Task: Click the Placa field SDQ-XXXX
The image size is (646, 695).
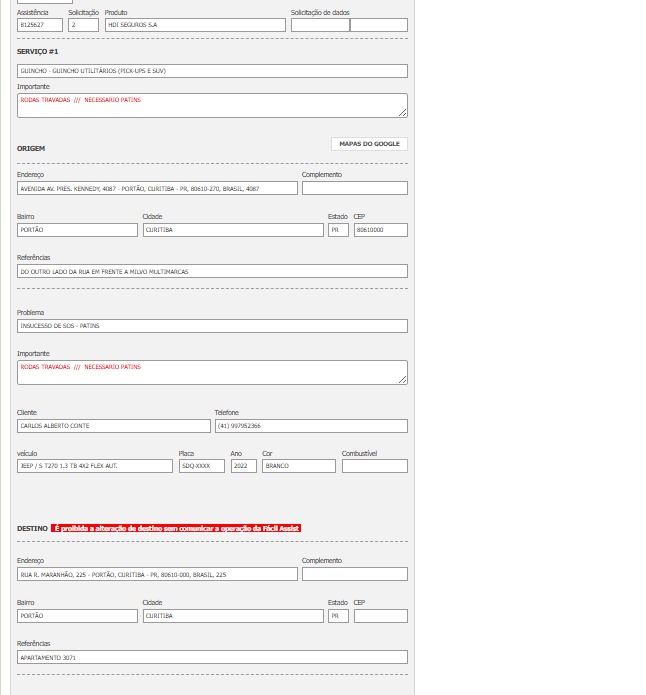Action: pos(202,466)
